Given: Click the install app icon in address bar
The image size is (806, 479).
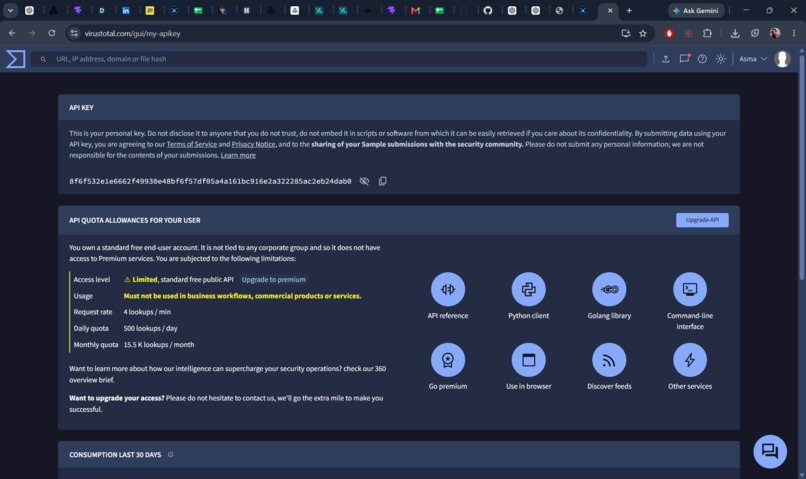Looking at the screenshot, I should [x=626, y=33].
